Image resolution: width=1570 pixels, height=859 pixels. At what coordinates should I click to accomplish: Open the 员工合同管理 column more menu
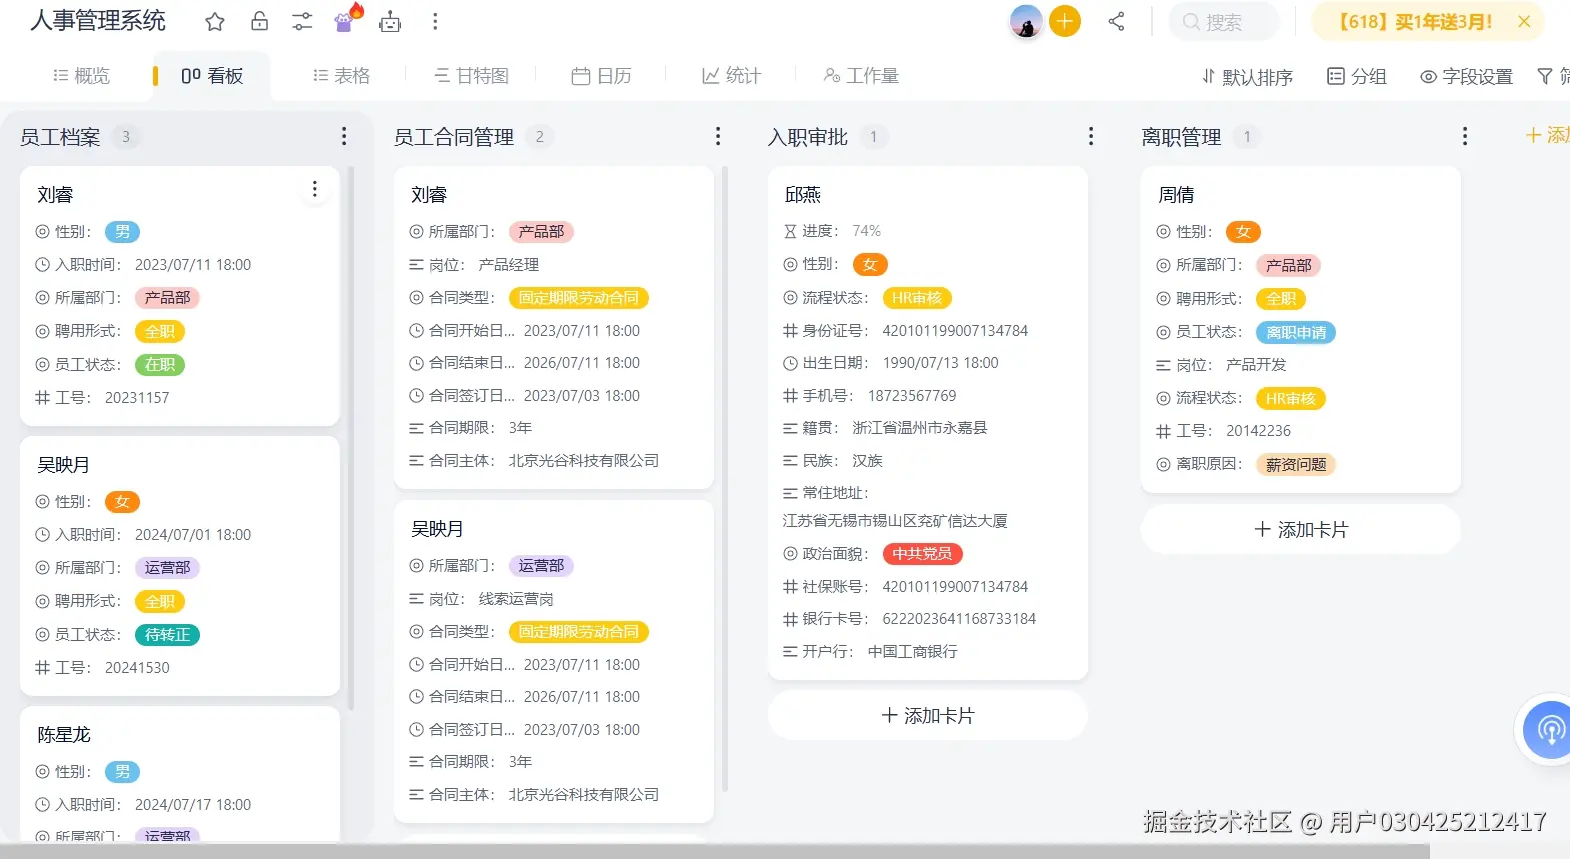pos(718,136)
